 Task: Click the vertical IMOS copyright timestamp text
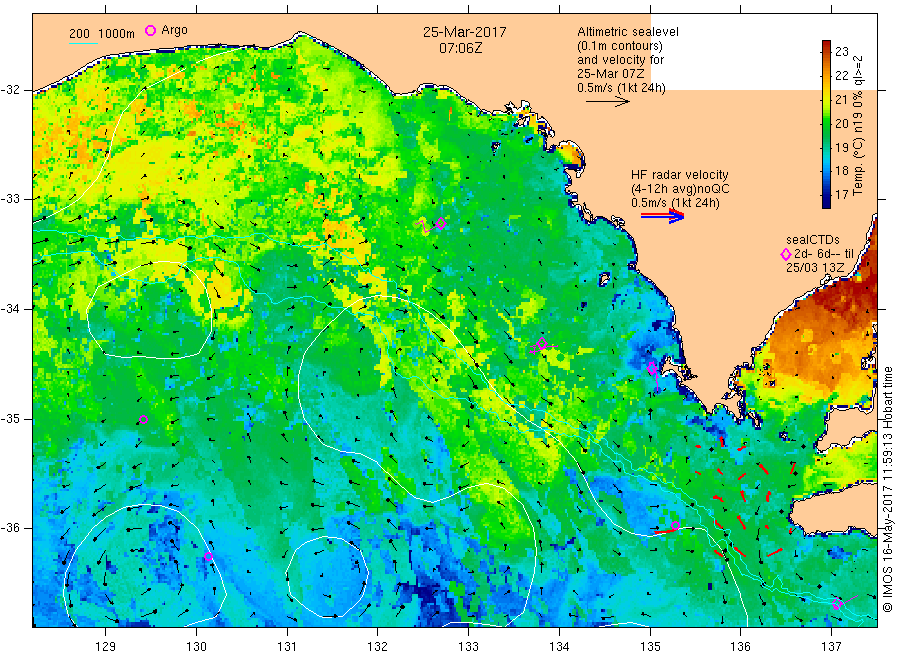point(888,489)
